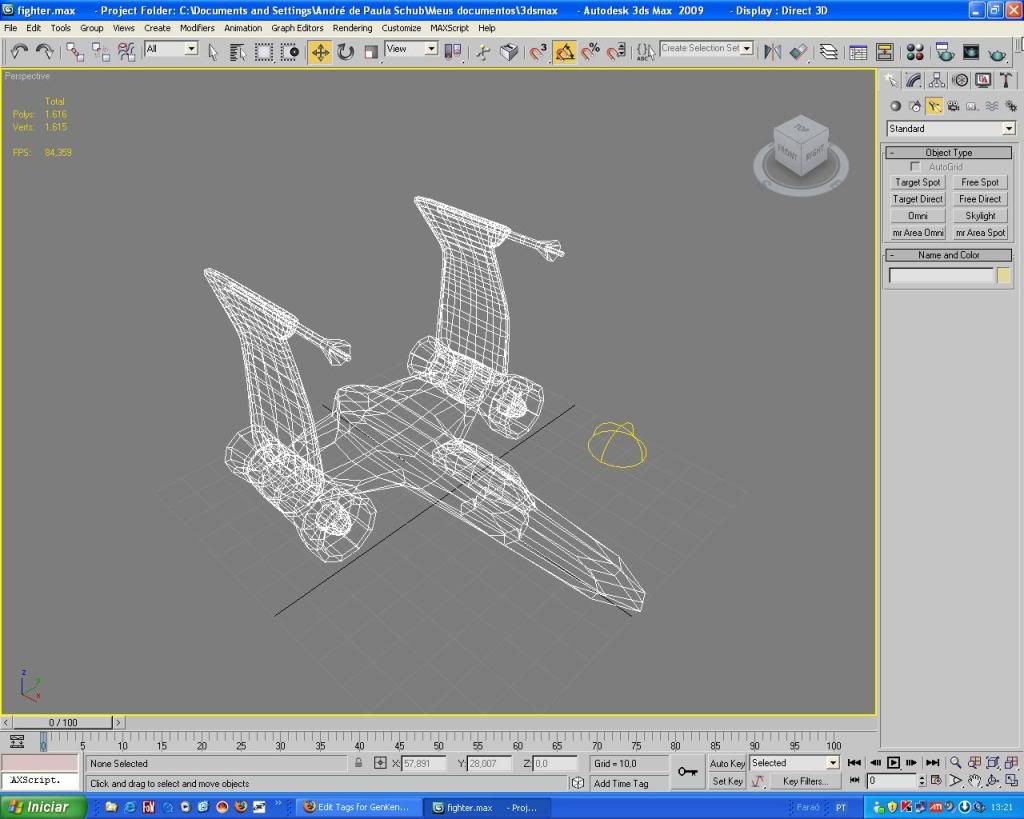Toggle Auto Key animation mode
This screenshot has width=1024, height=819.
click(x=727, y=763)
